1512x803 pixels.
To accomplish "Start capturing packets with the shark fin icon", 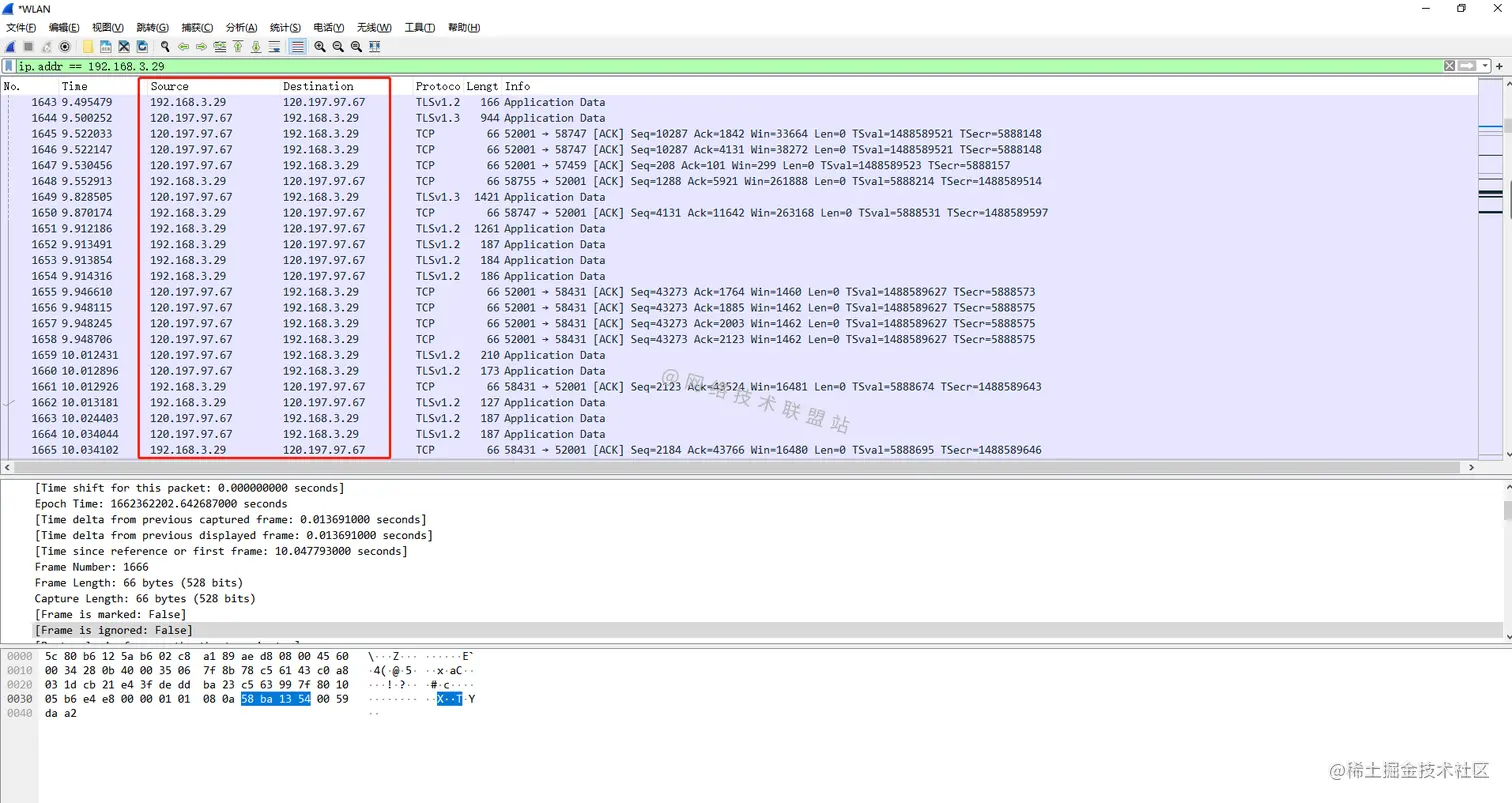I will (11, 46).
